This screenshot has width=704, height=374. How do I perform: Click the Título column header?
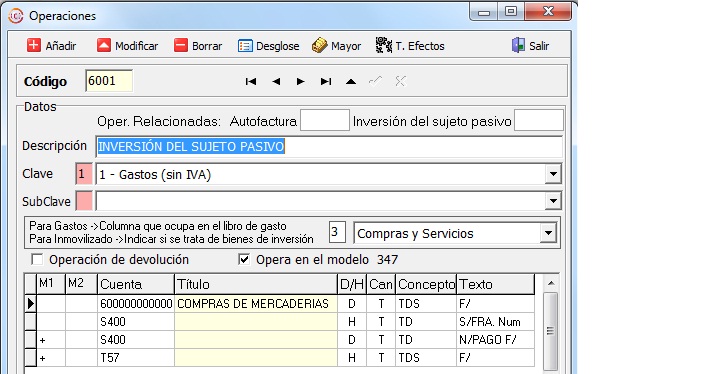click(x=255, y=284)
